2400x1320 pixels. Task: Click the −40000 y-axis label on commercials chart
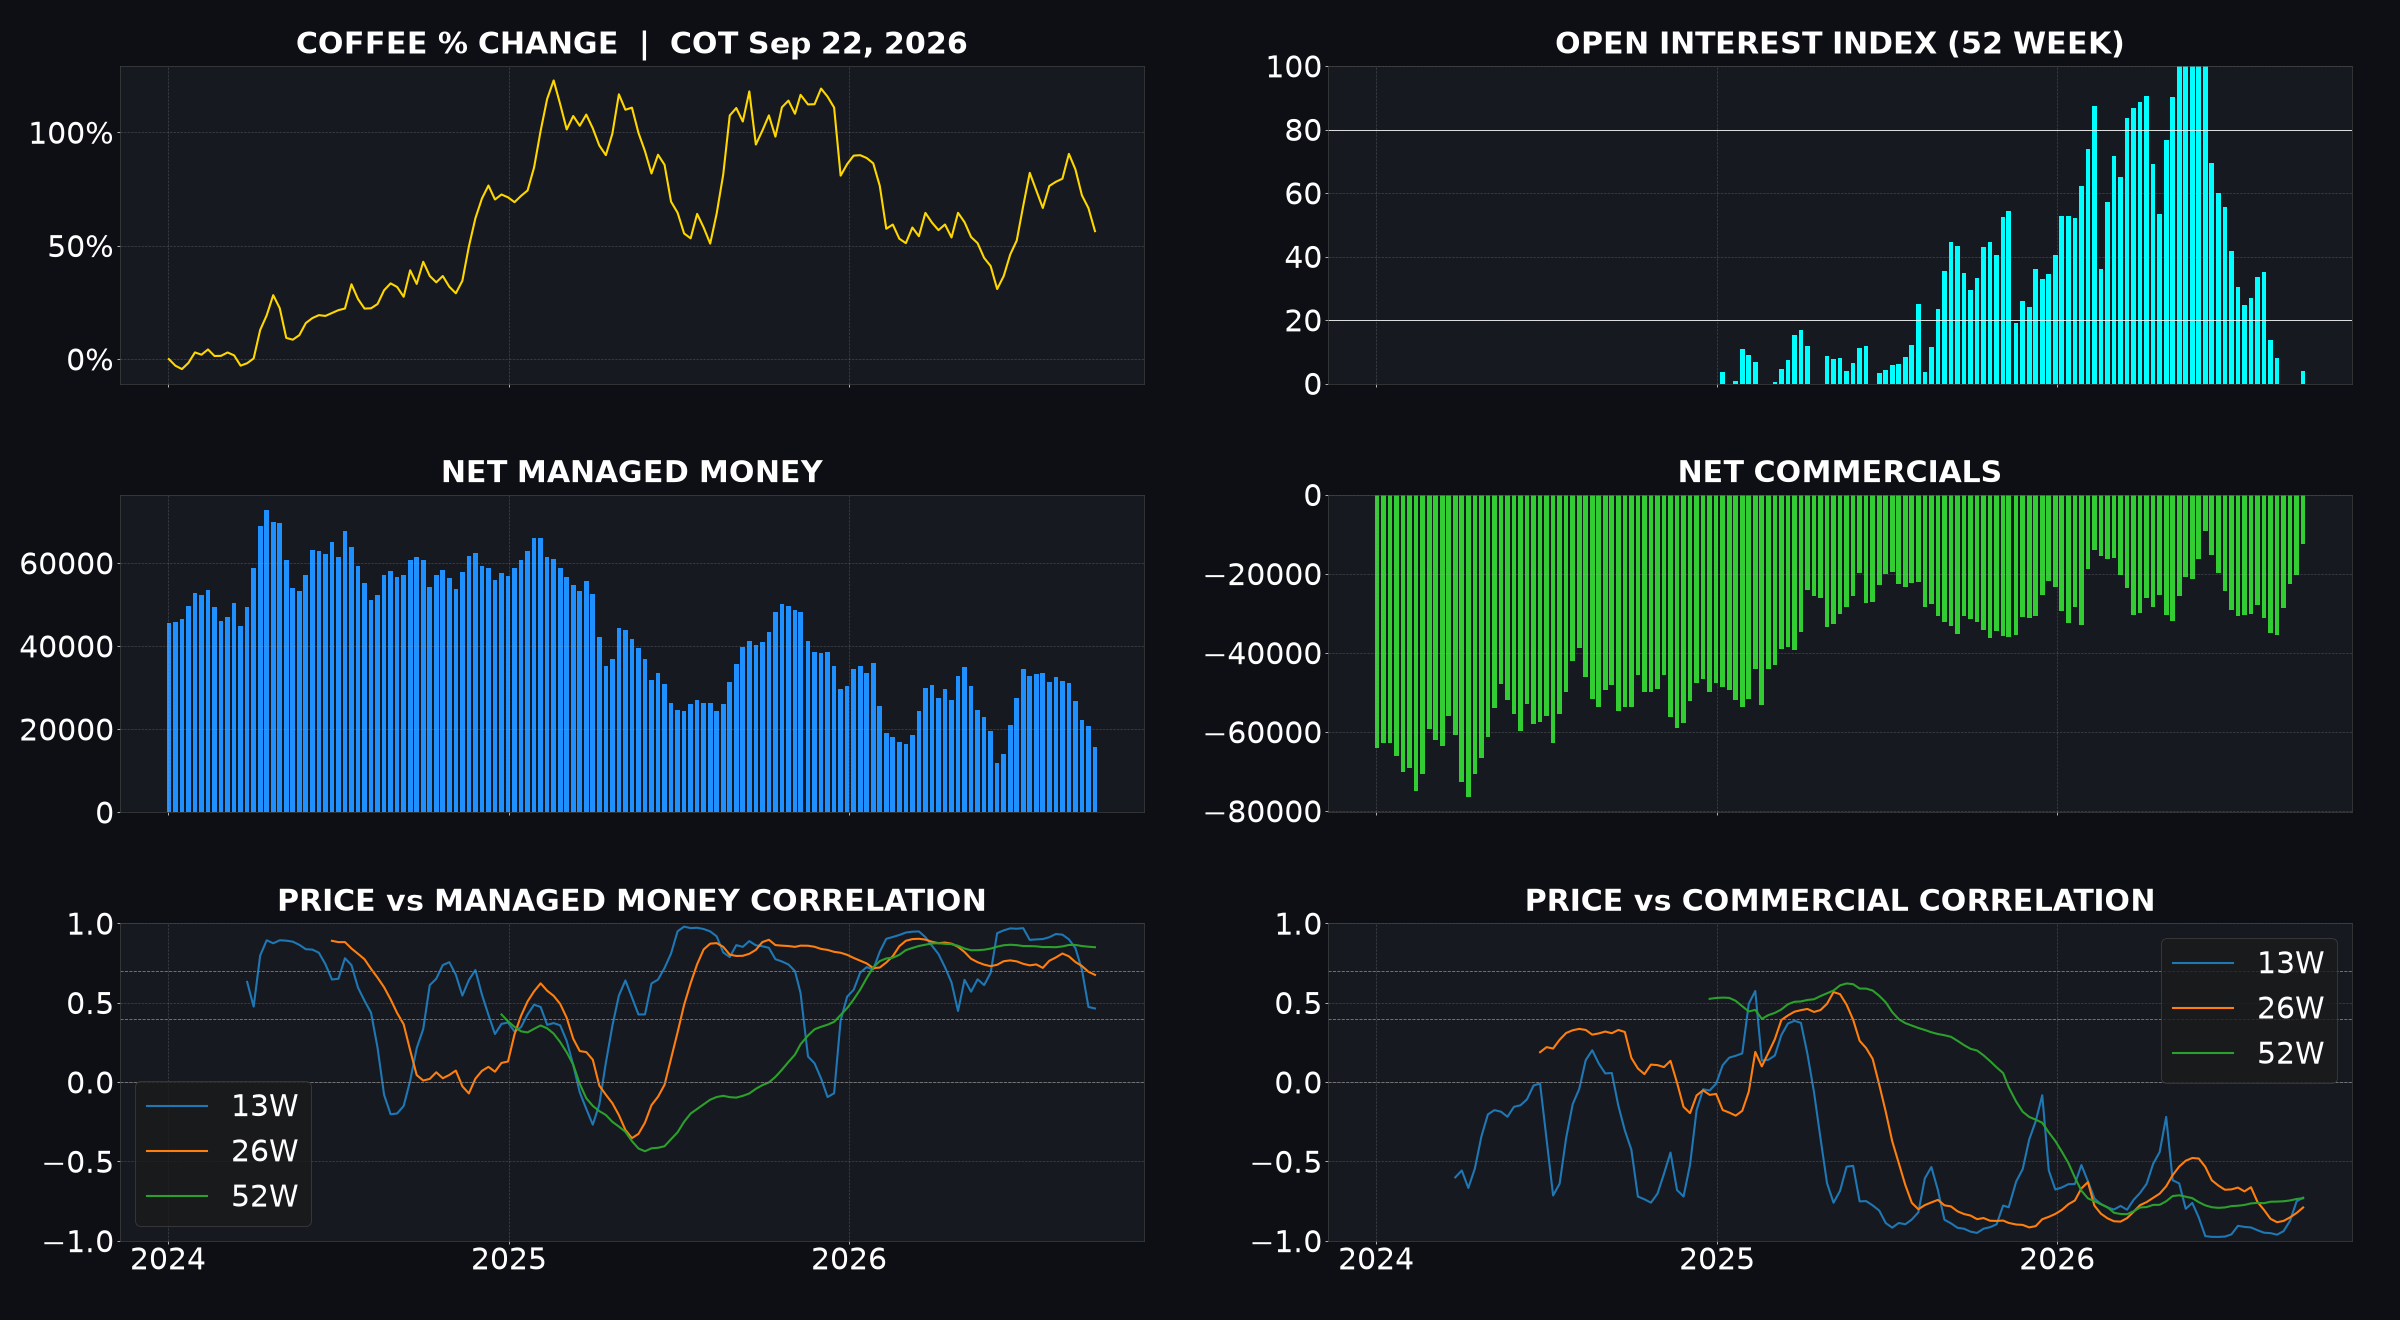coord(1263,654)
